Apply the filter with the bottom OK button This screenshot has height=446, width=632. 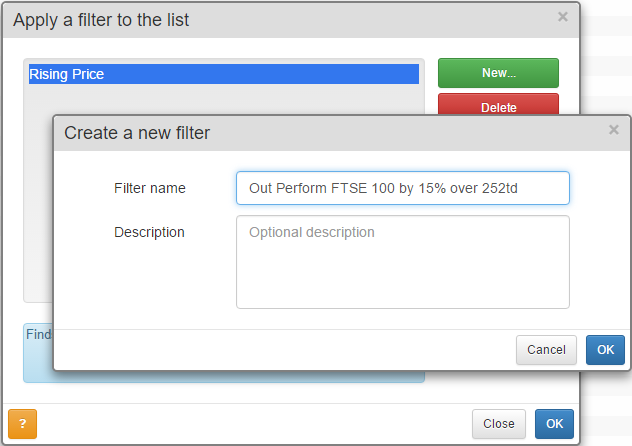point(554,424)
